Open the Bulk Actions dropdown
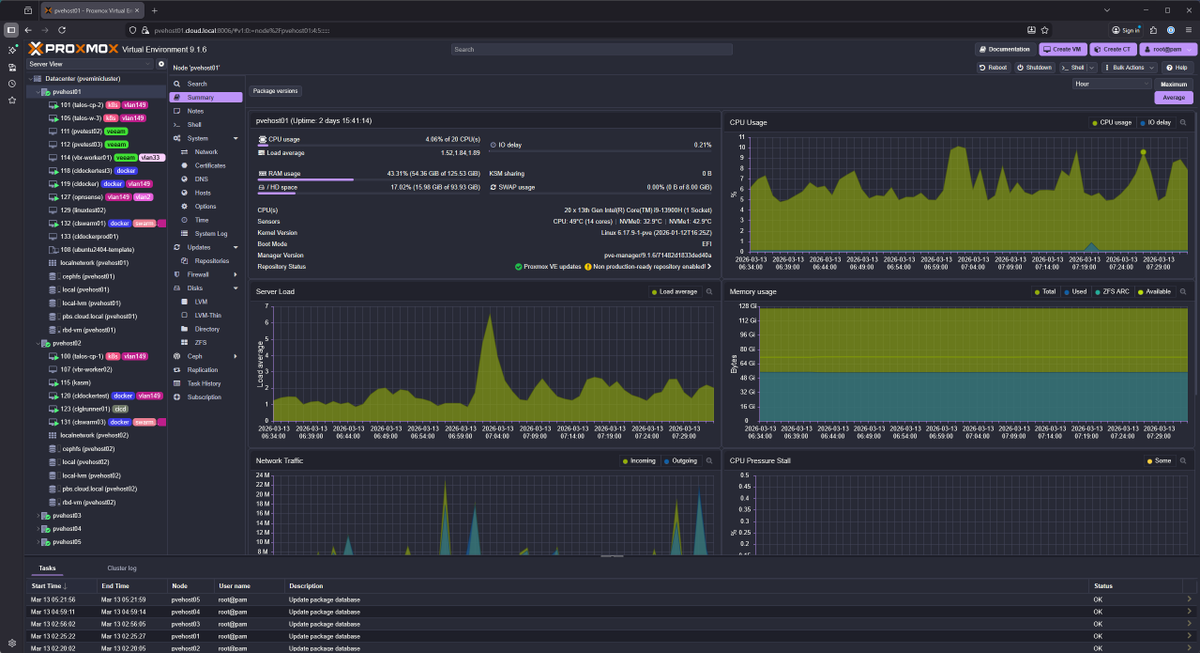1200x653 pixels. [1129, 67]
